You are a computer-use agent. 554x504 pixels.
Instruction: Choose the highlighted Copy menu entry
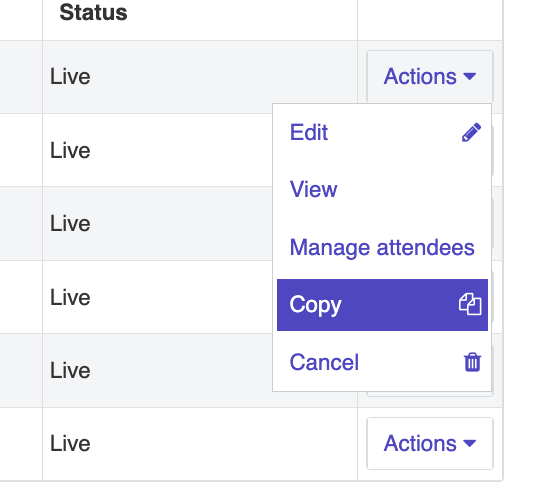tap(382, 305)
